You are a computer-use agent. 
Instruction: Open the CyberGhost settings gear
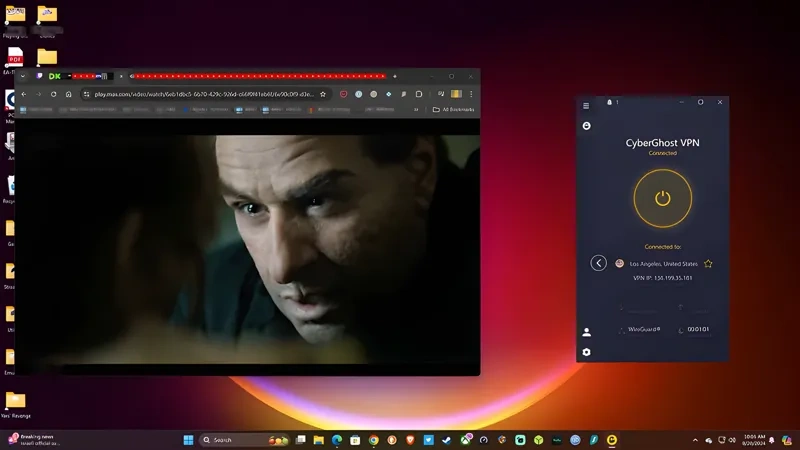[x=587, y=352]
